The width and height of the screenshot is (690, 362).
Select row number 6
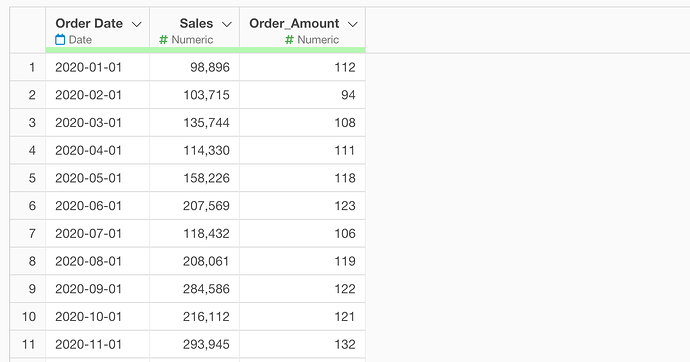point(28,206)
